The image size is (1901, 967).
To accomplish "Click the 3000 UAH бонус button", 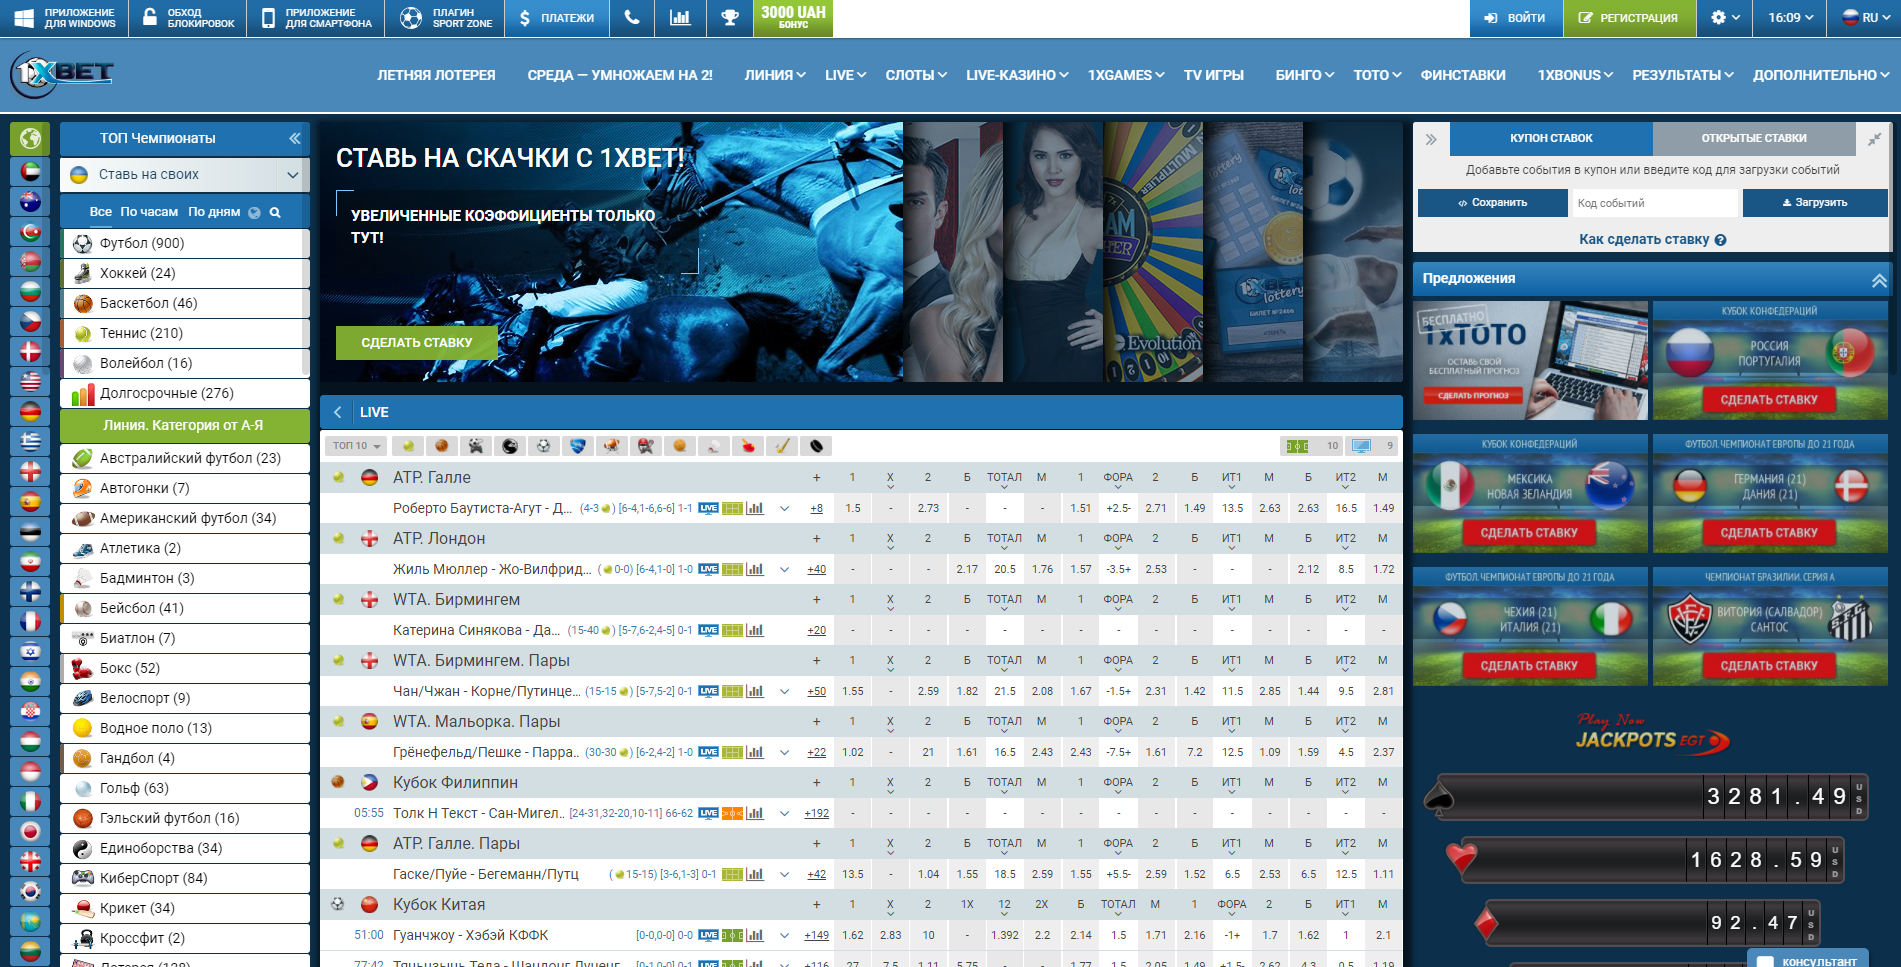I will point(793,18).
